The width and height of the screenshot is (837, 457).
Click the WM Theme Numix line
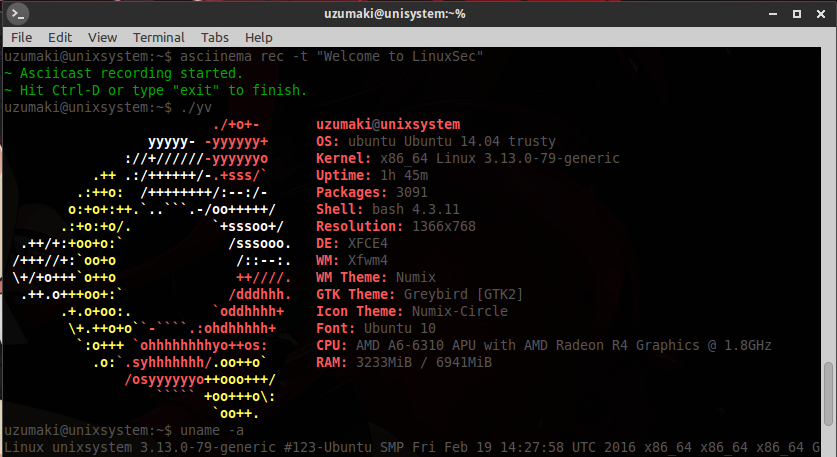[x=376, y=278]
